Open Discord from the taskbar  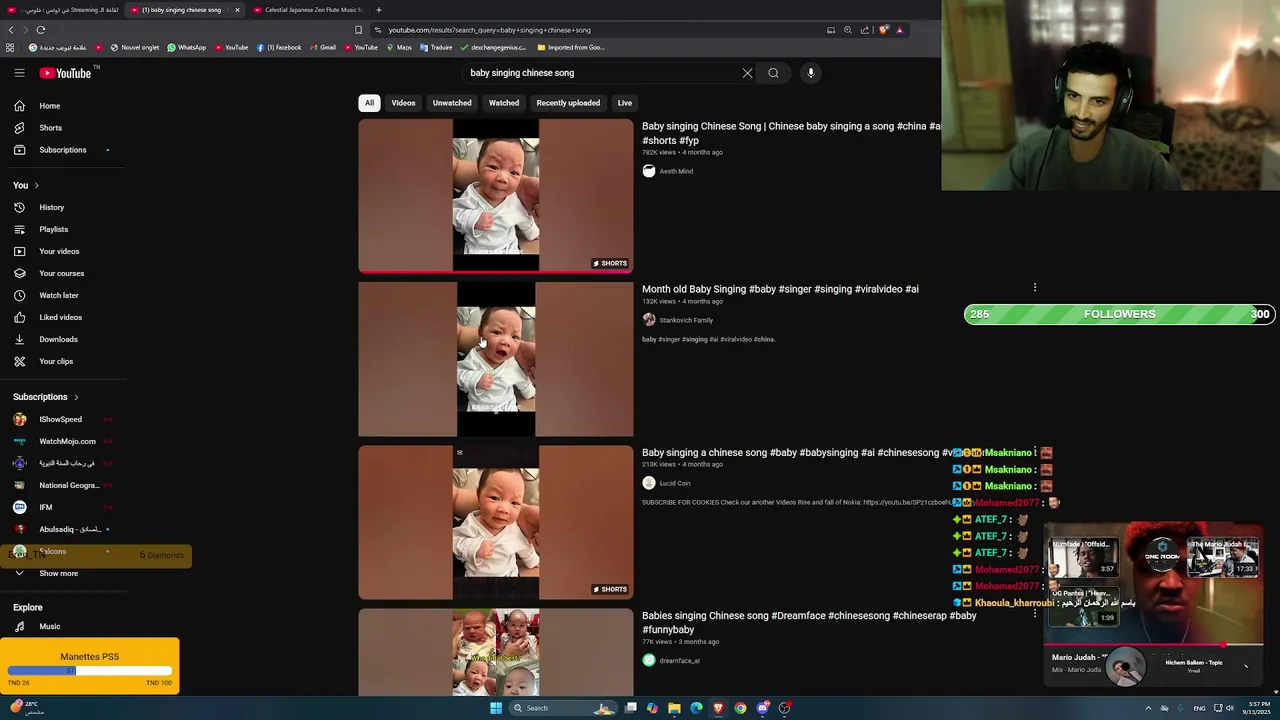(762, 708)
